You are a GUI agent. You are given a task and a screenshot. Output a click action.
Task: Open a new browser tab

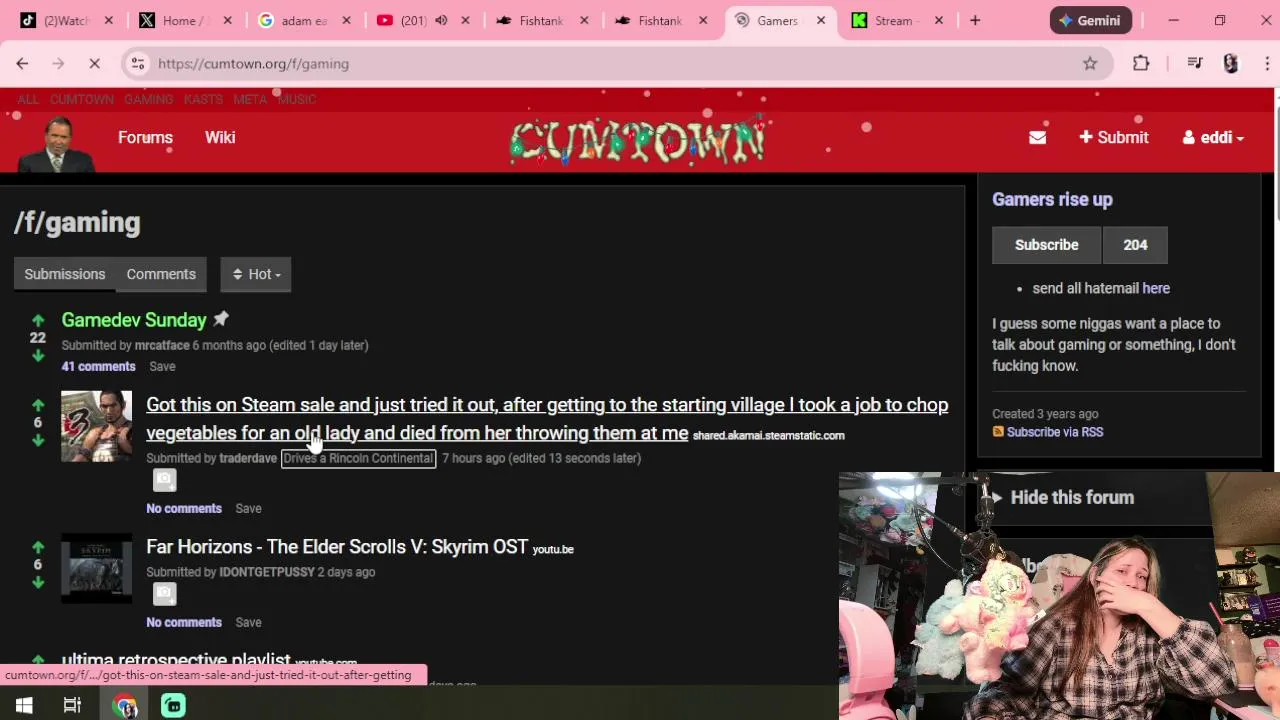(x=975, y=20)
